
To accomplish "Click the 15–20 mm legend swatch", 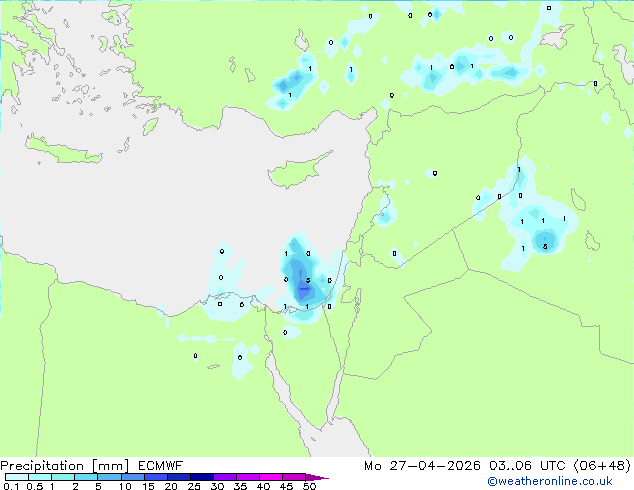I will 155,477.
